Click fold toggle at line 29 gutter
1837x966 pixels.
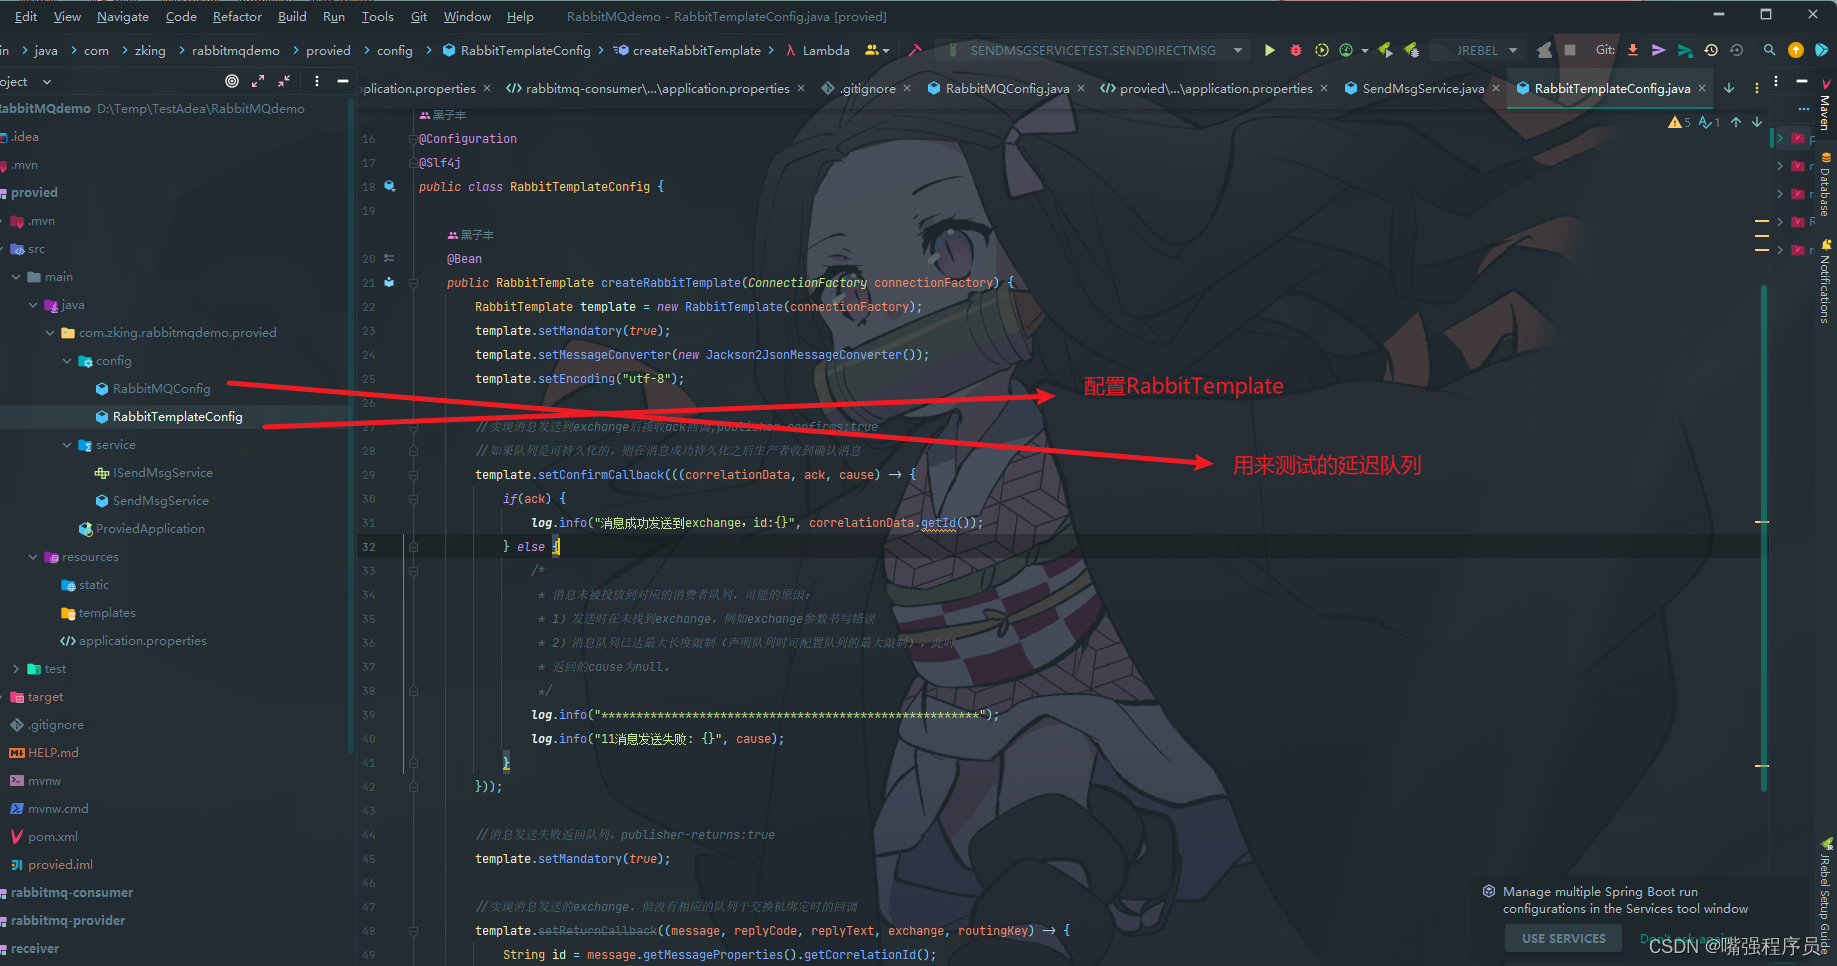pos(412,474)
